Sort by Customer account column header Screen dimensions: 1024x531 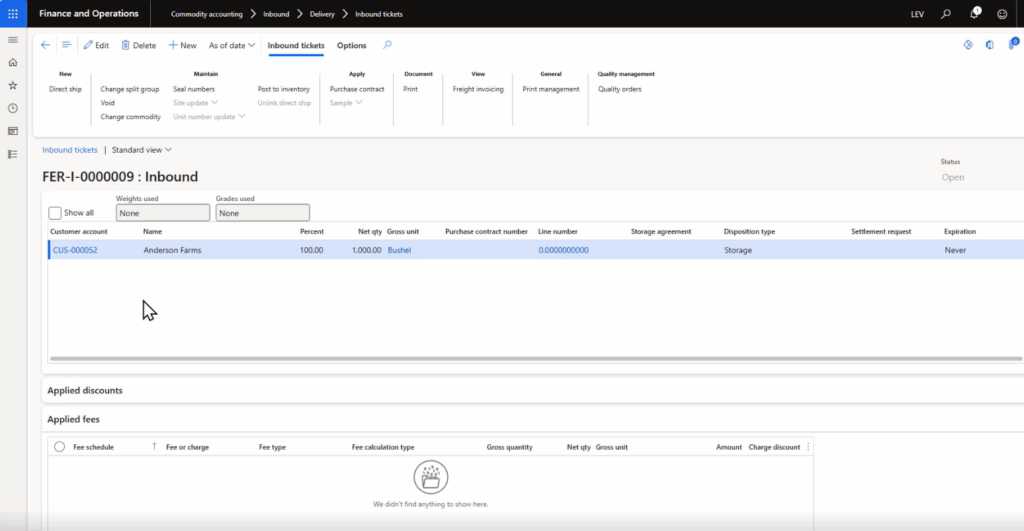(x=79, y=231)
